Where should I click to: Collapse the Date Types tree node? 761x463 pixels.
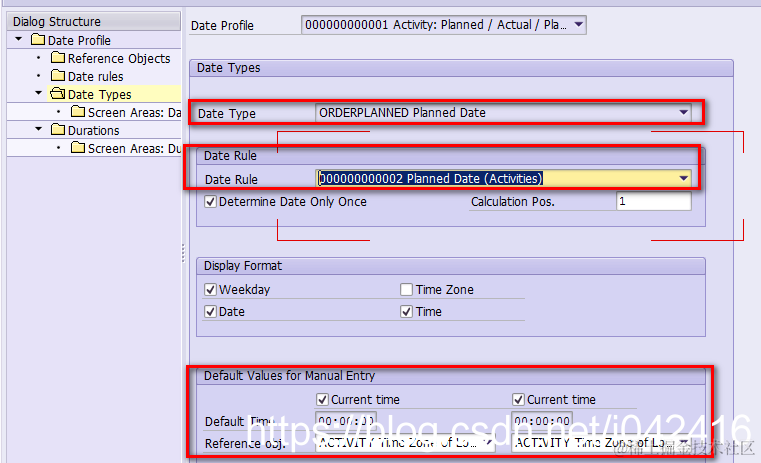tap(39, 93)
